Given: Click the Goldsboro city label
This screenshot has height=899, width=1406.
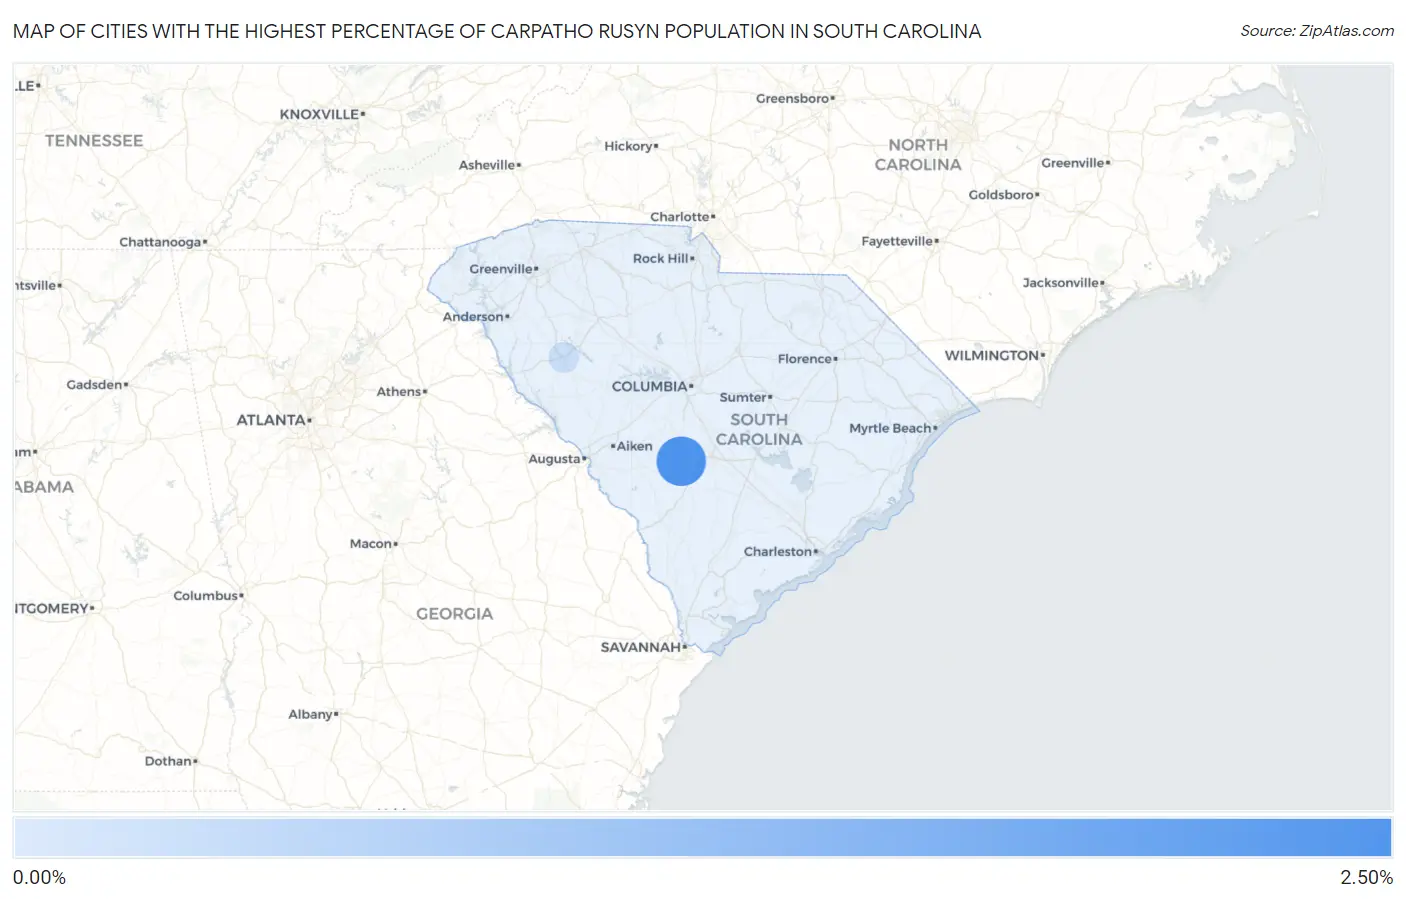Looking at the screenshot, I should click(x=1001, y=195).
